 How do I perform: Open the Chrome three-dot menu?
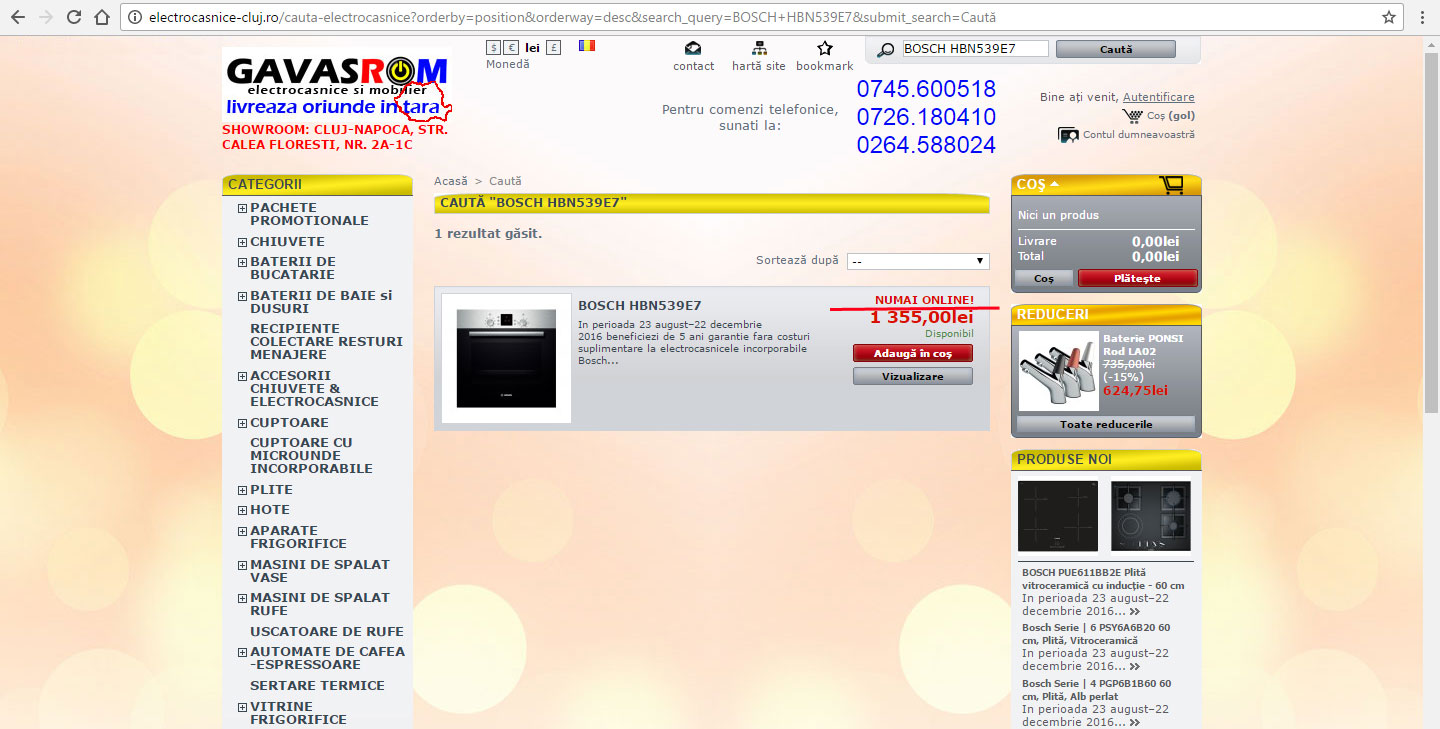(1421, 17)
